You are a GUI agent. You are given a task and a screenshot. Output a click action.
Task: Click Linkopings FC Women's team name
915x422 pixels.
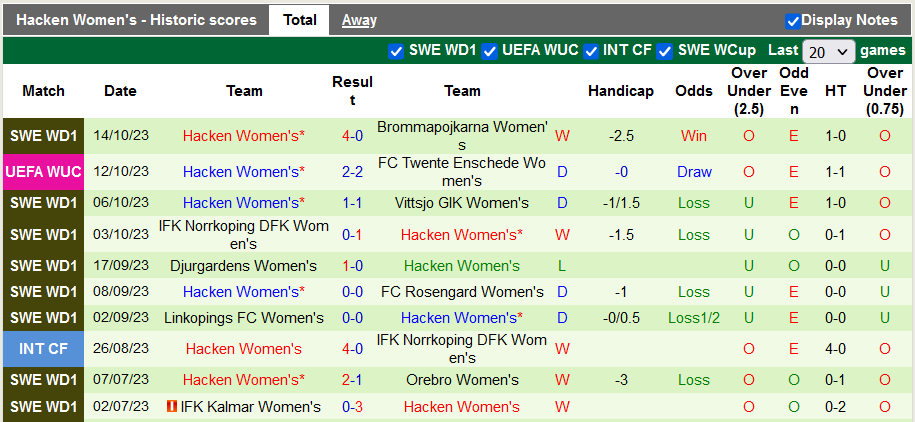point(244,318)
